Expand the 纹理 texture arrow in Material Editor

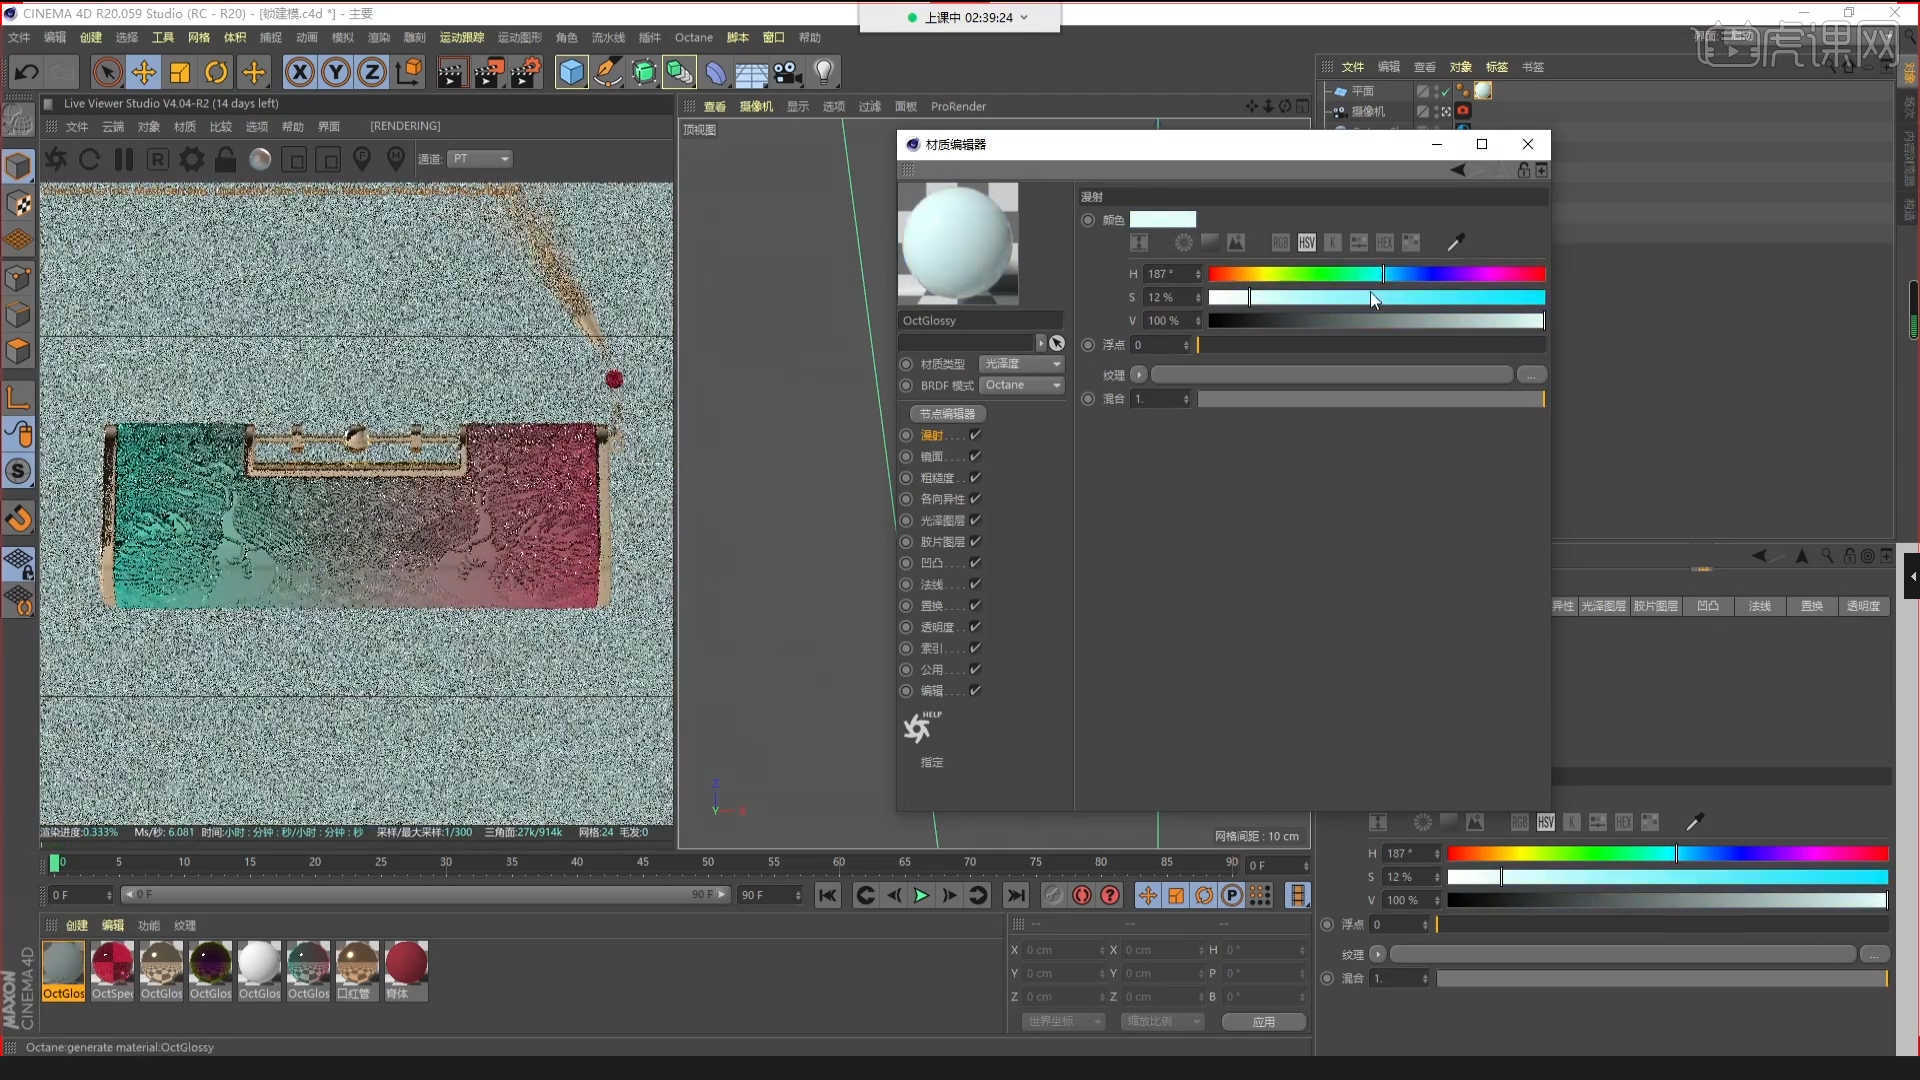coord(1138,374)
